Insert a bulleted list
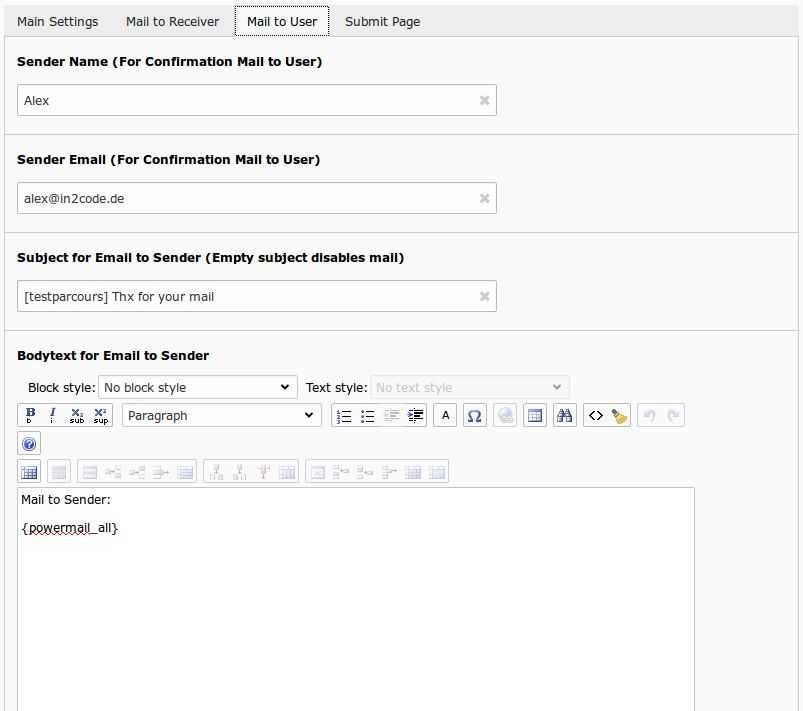Viewport: 803px width, 711px height. [x=368, y=416]
